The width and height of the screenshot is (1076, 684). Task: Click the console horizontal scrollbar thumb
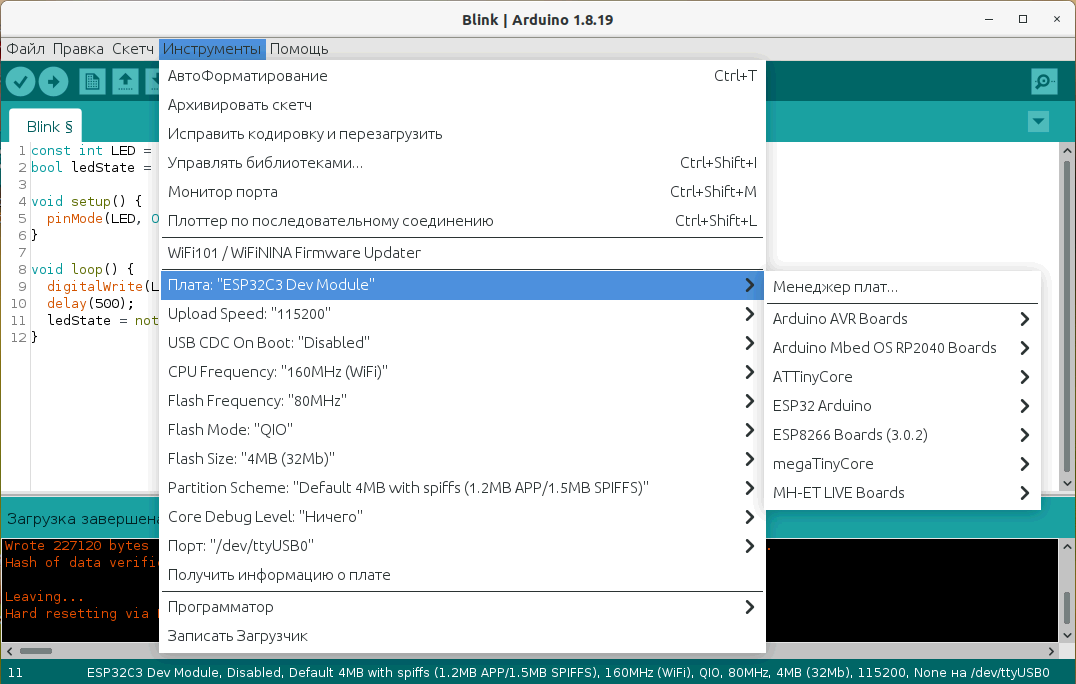[36, 650]
